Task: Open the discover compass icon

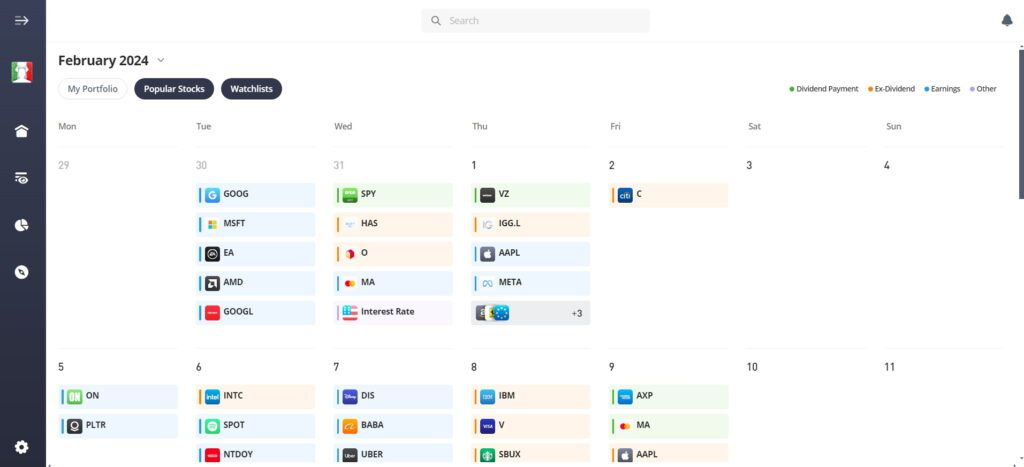Action: click(x=22, y=272)
